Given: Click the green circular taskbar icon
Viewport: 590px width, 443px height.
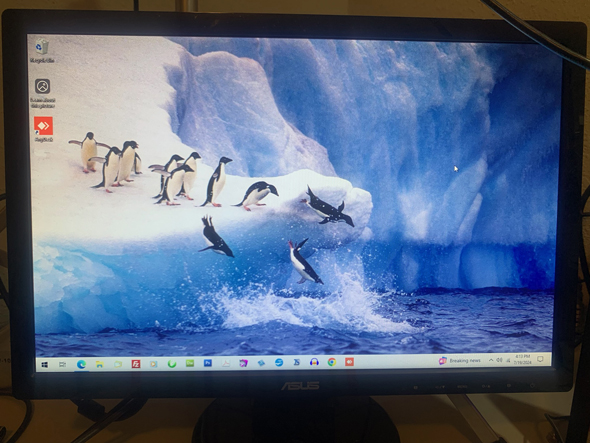Looking at the screenshot, I should [x=172, y=363].
